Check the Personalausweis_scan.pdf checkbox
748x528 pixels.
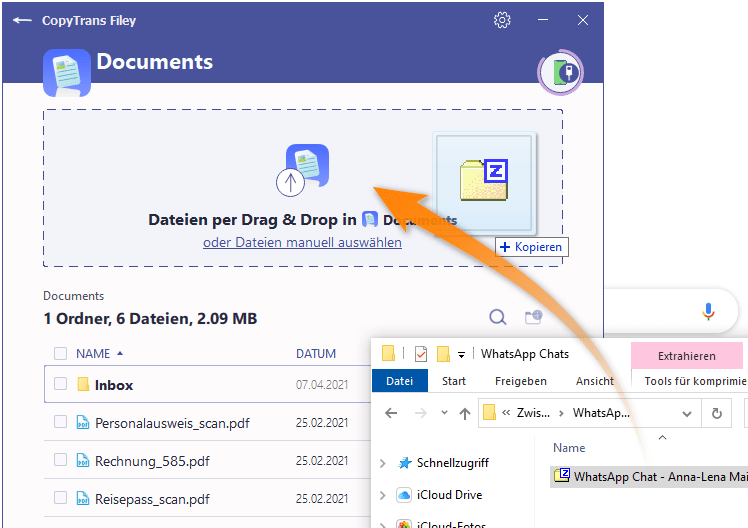(60, 422)
